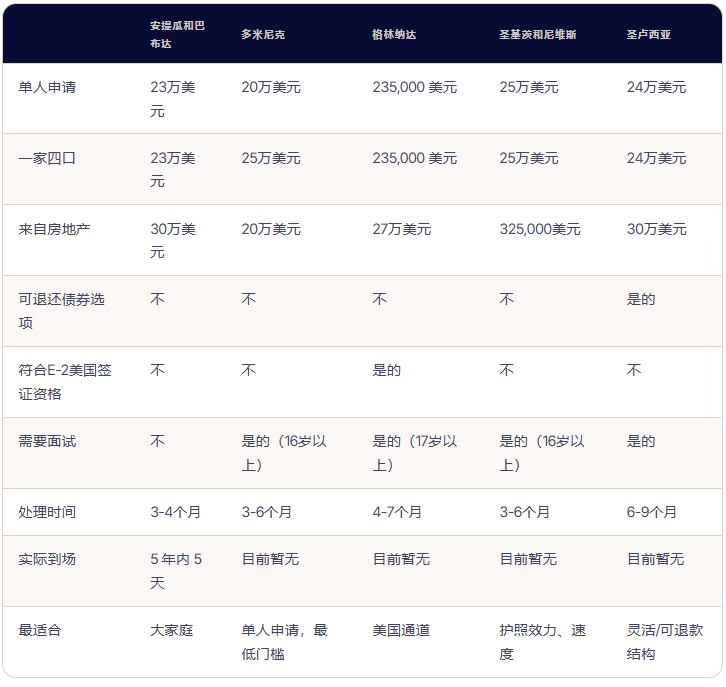Image resolution: width=726 pixels, height=687 pixels.
Task: Select the '一家四口' row label
Action: (x=47, y=158)
